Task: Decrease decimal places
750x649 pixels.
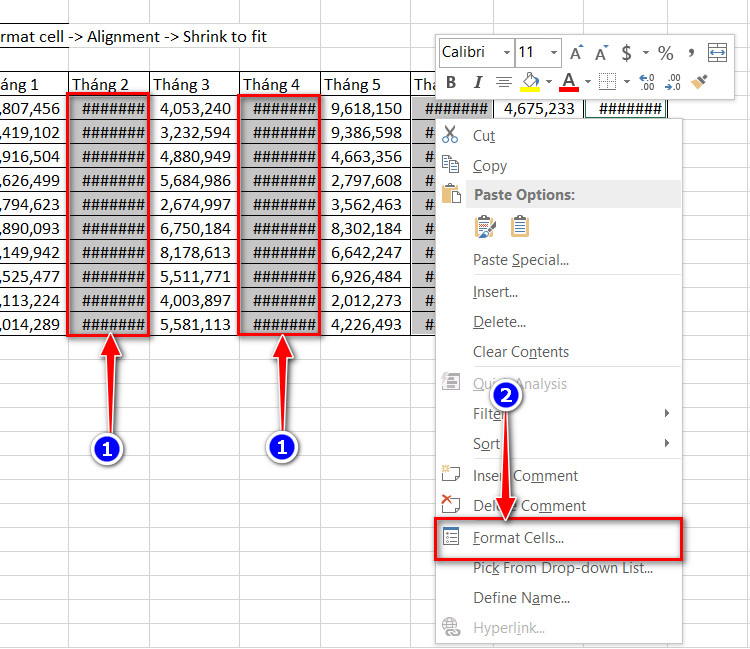Action: 673,82
